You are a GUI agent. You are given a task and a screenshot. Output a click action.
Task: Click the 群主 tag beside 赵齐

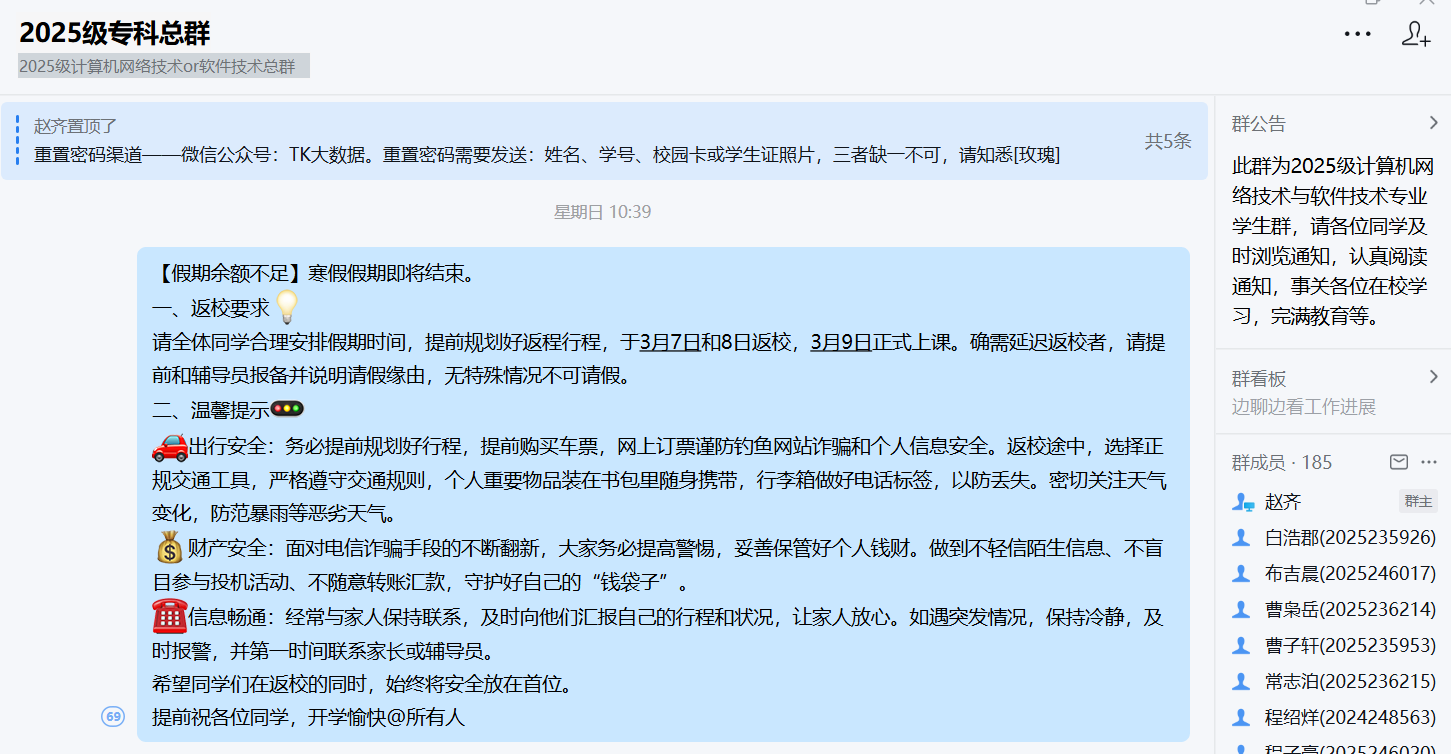tap(1417, 501)
